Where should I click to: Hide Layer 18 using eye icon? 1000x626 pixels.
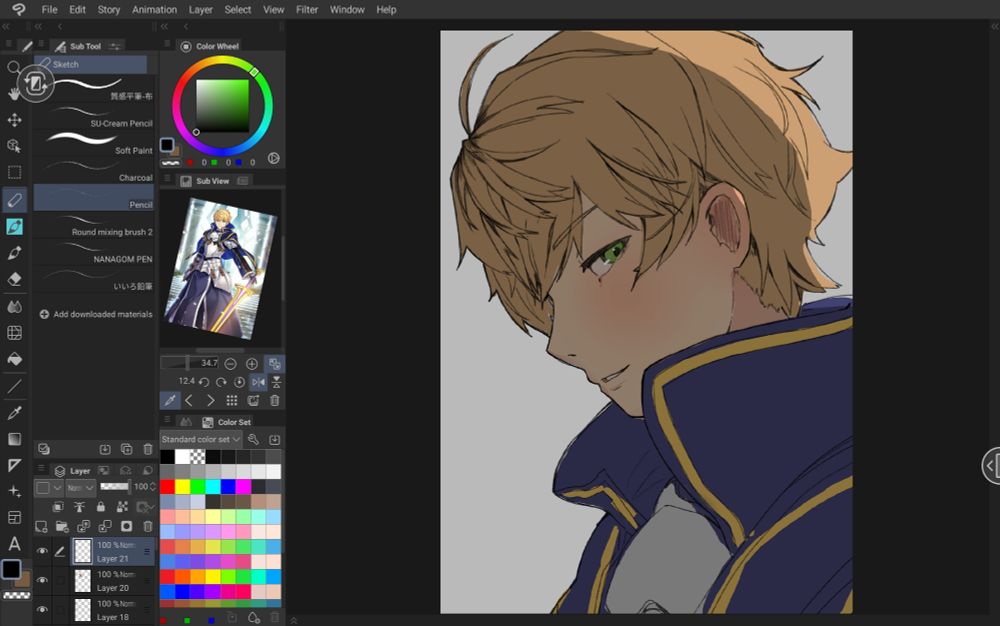click(42, 609)
